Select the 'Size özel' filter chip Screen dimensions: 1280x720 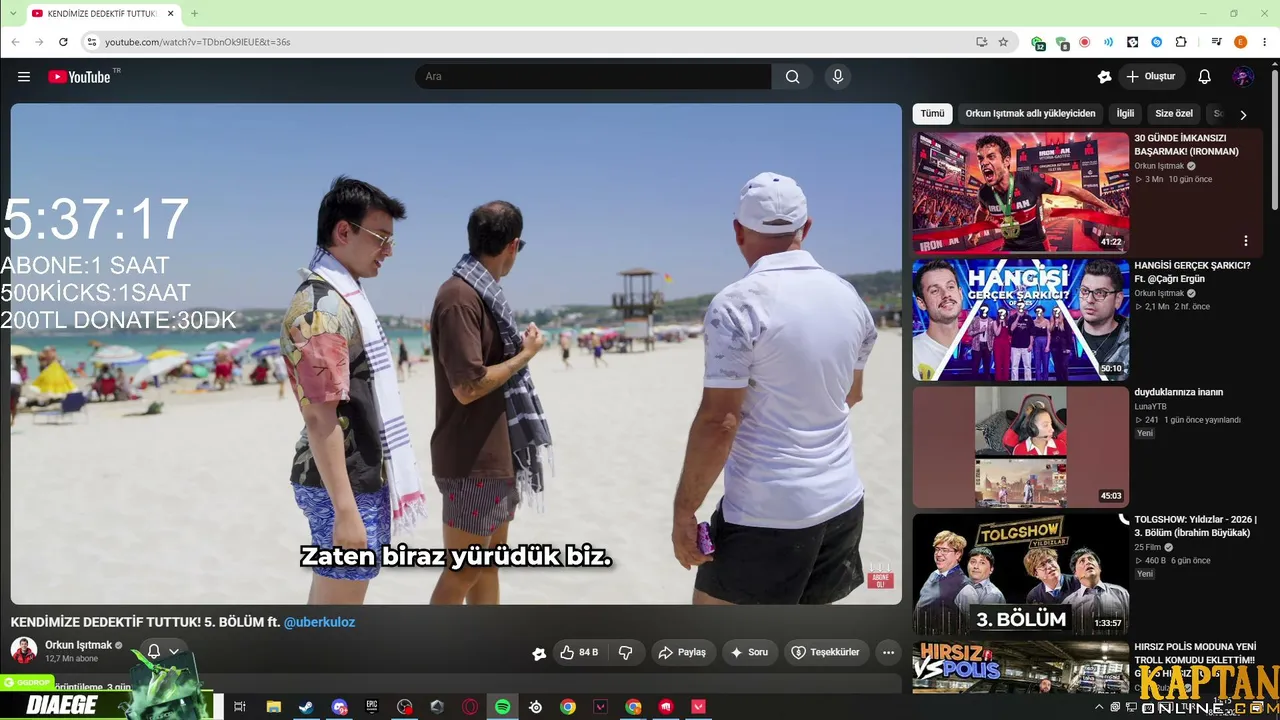tap(1174, 114)
